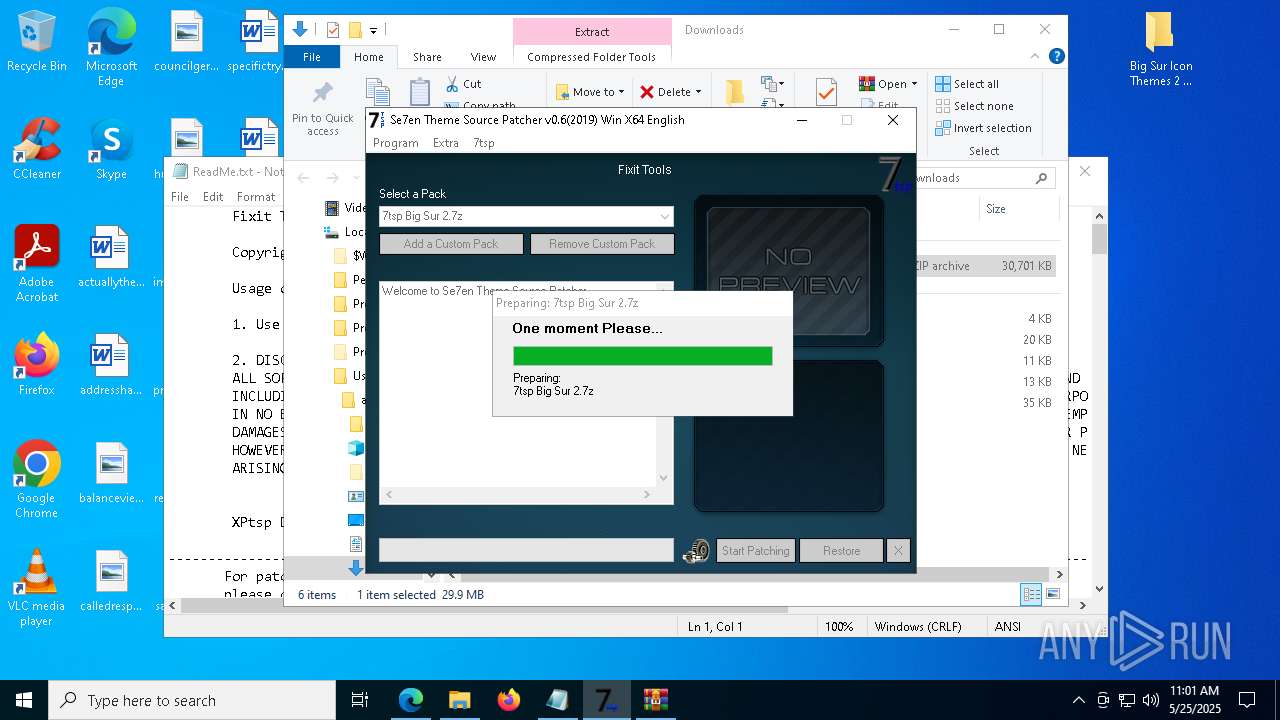Open the Notepad Edit menu
The image size is (1280, 720).
pos(213,197)
